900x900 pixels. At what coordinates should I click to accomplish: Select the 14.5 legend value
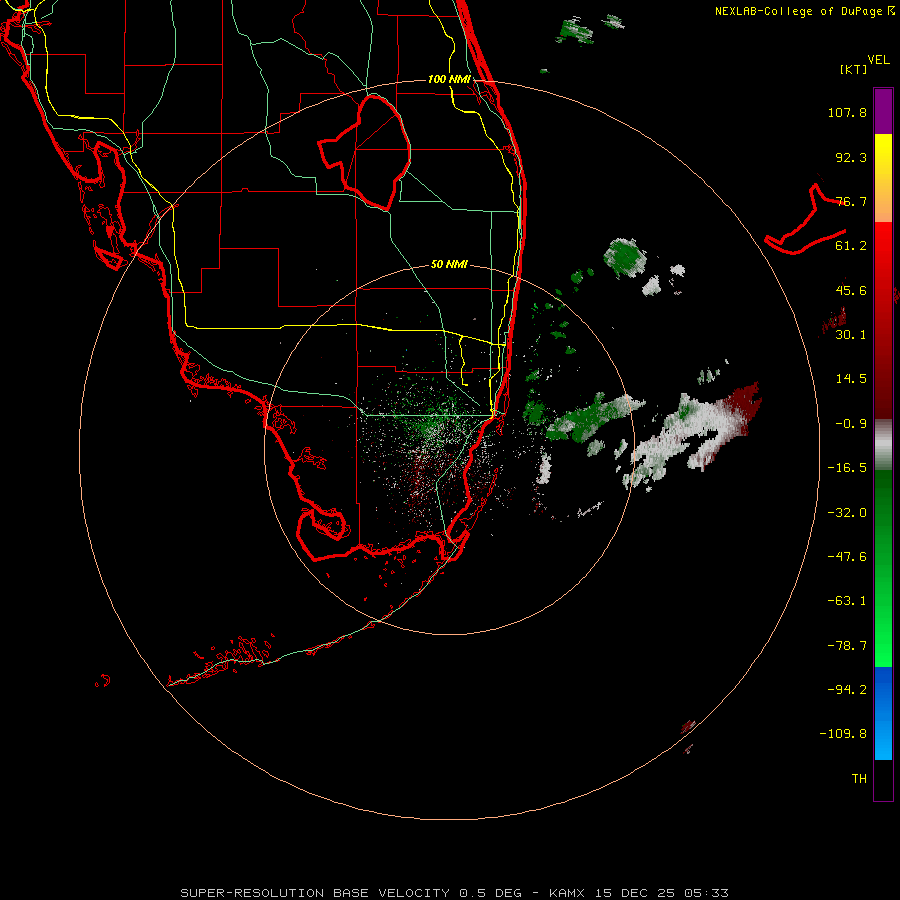click(851, 379)
